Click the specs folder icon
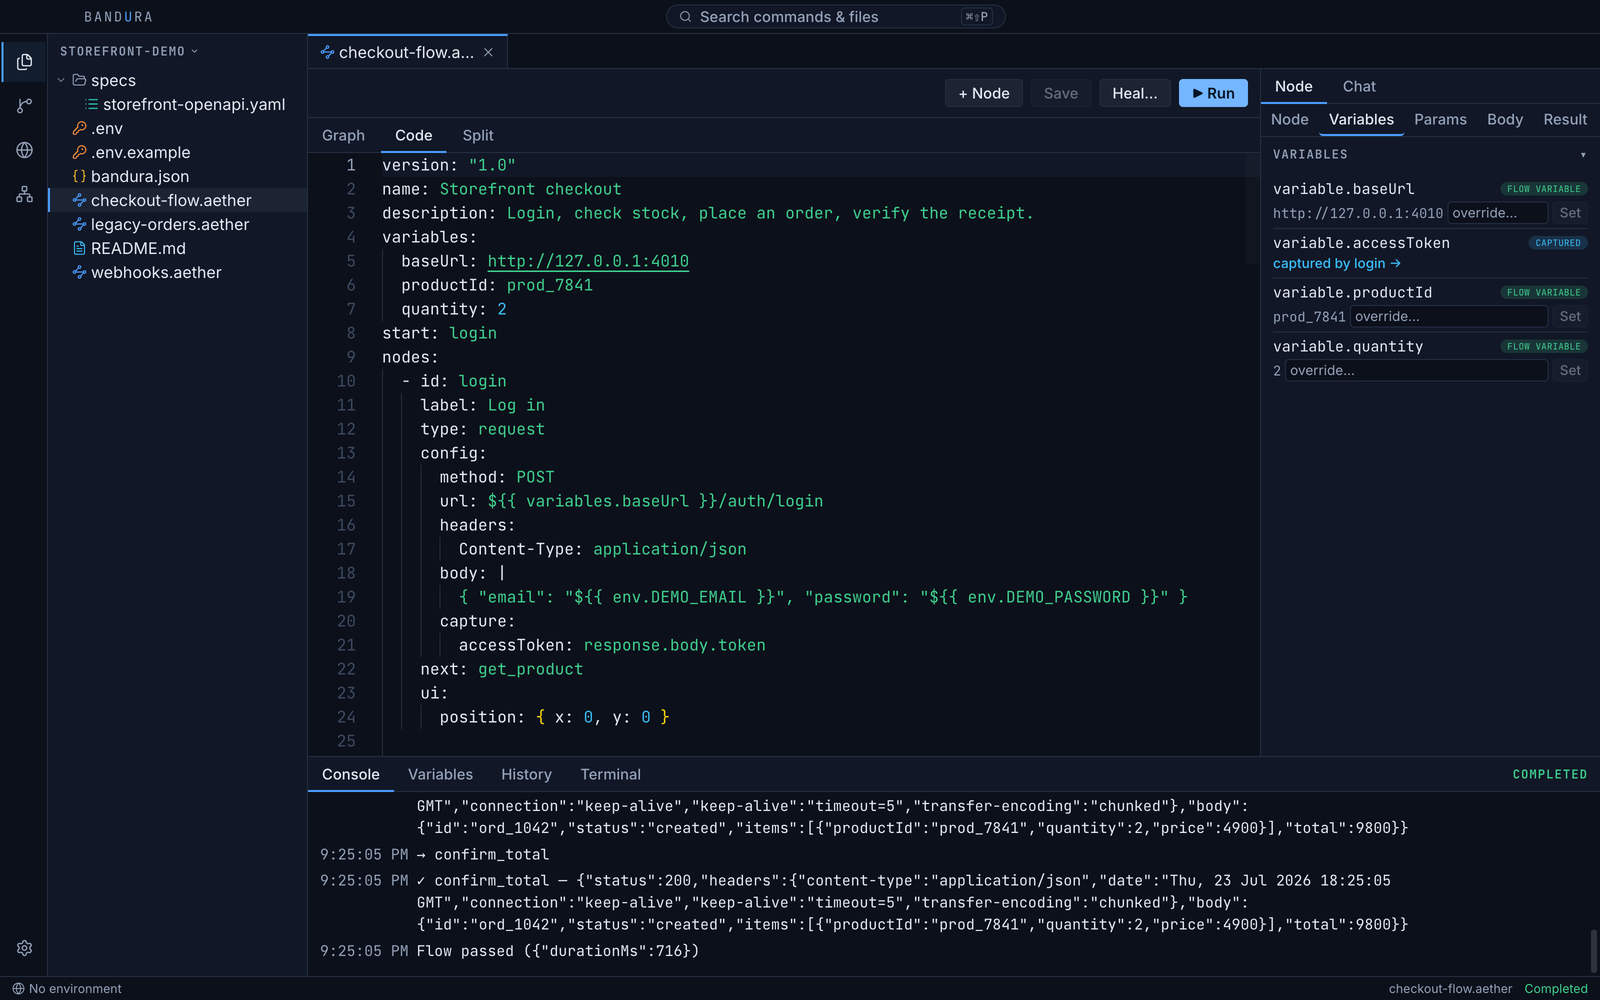The width and height of the screenshot is (1600, 1000). [79, 80]
